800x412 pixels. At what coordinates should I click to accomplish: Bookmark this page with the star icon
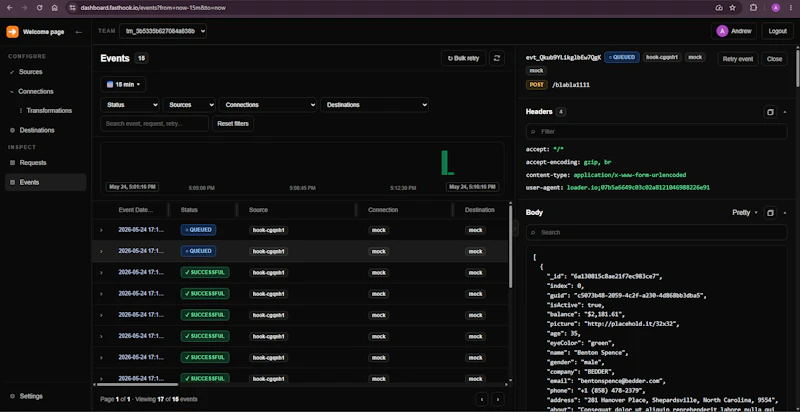coord(733,8)
